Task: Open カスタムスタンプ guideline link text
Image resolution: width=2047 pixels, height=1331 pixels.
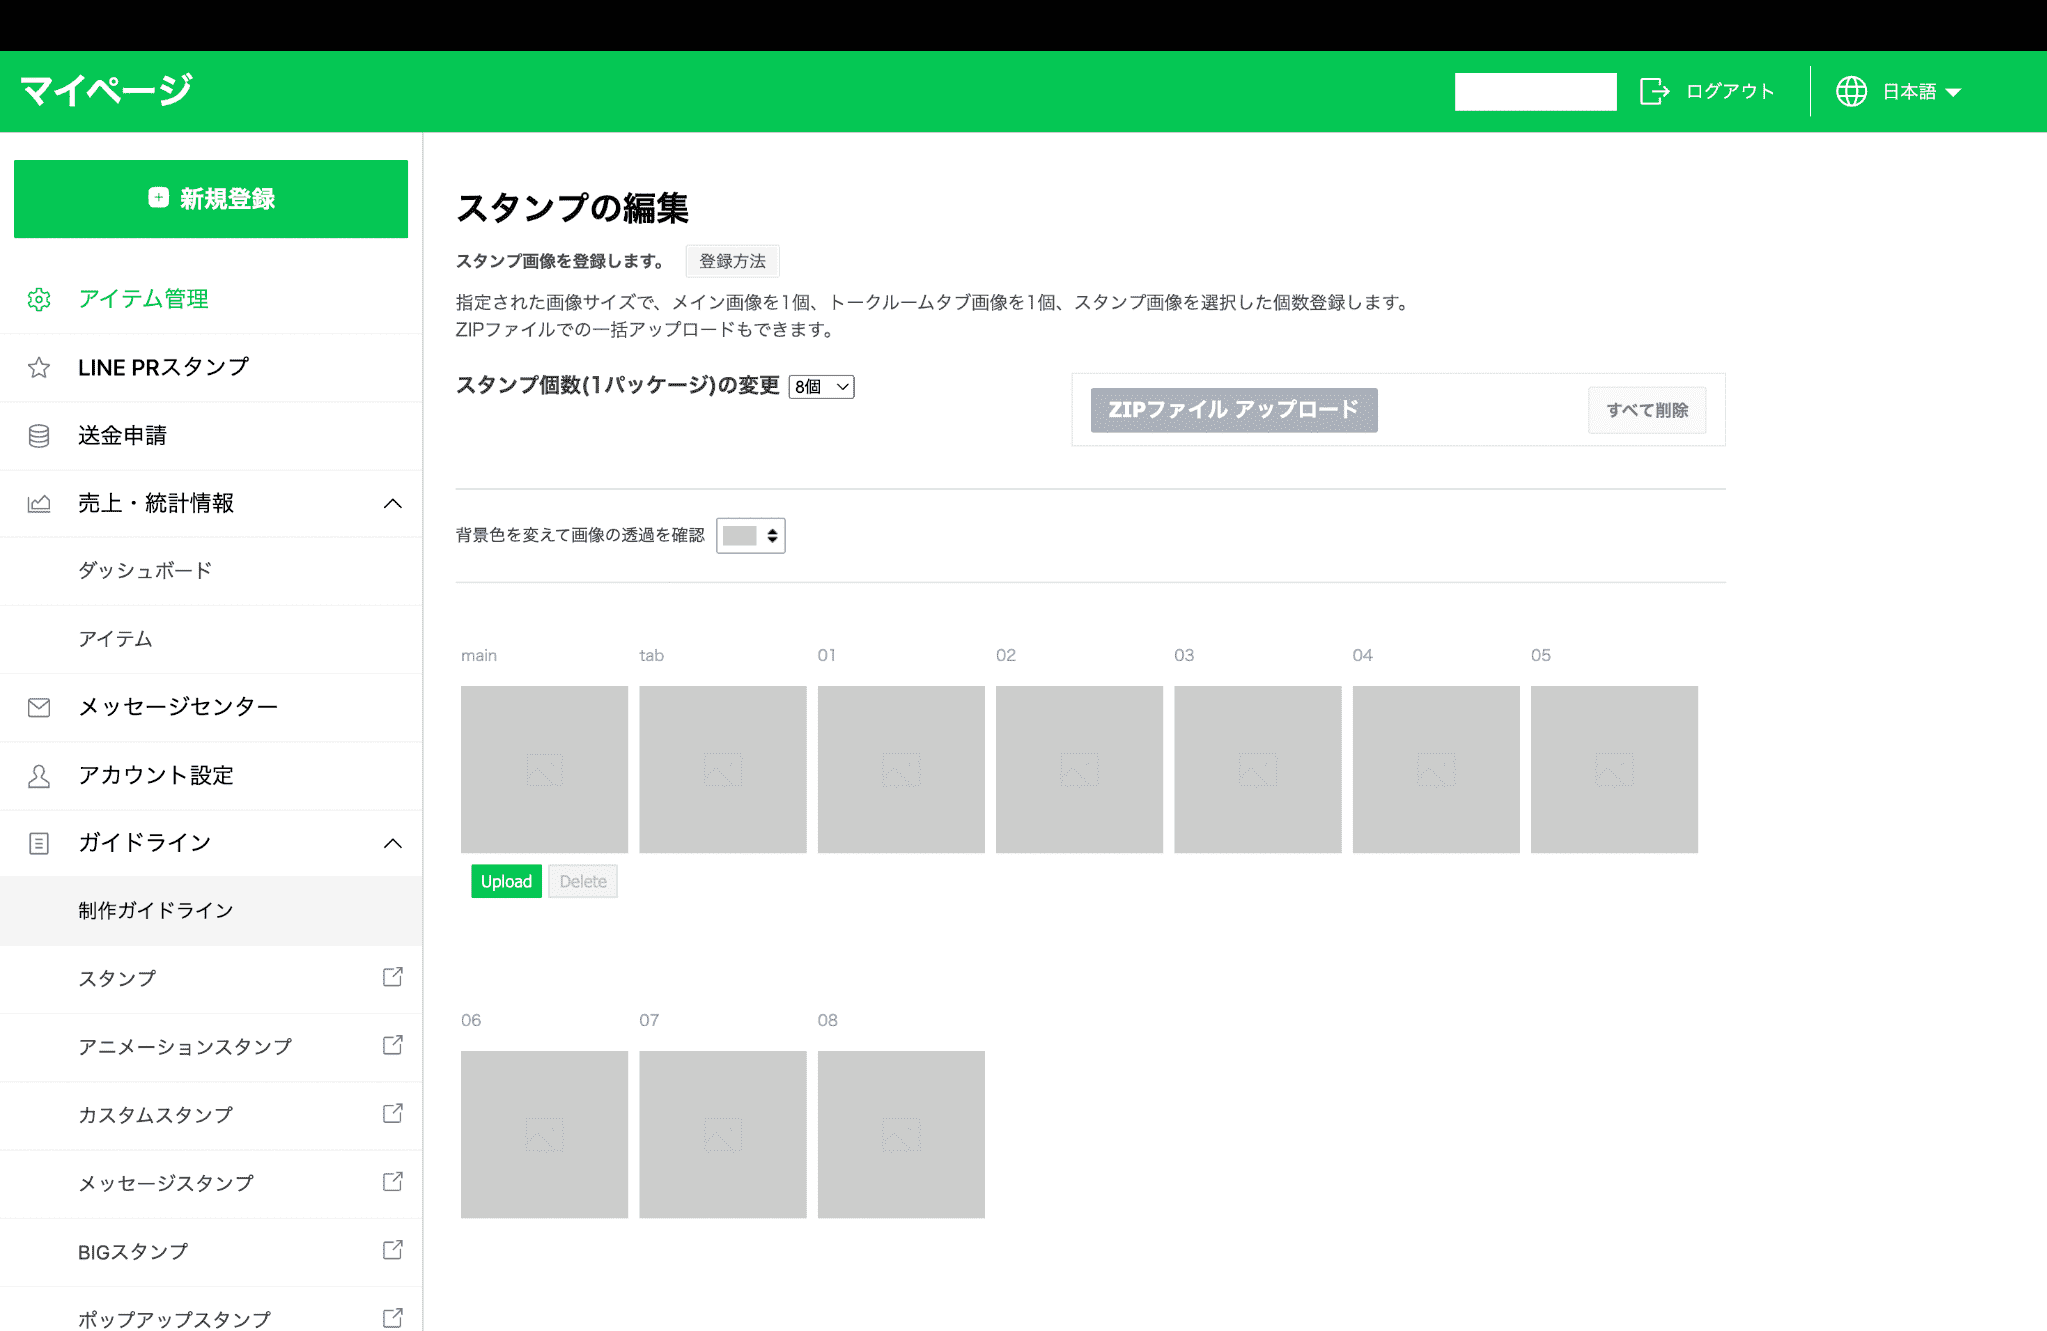Action: tap(155, 1115)
